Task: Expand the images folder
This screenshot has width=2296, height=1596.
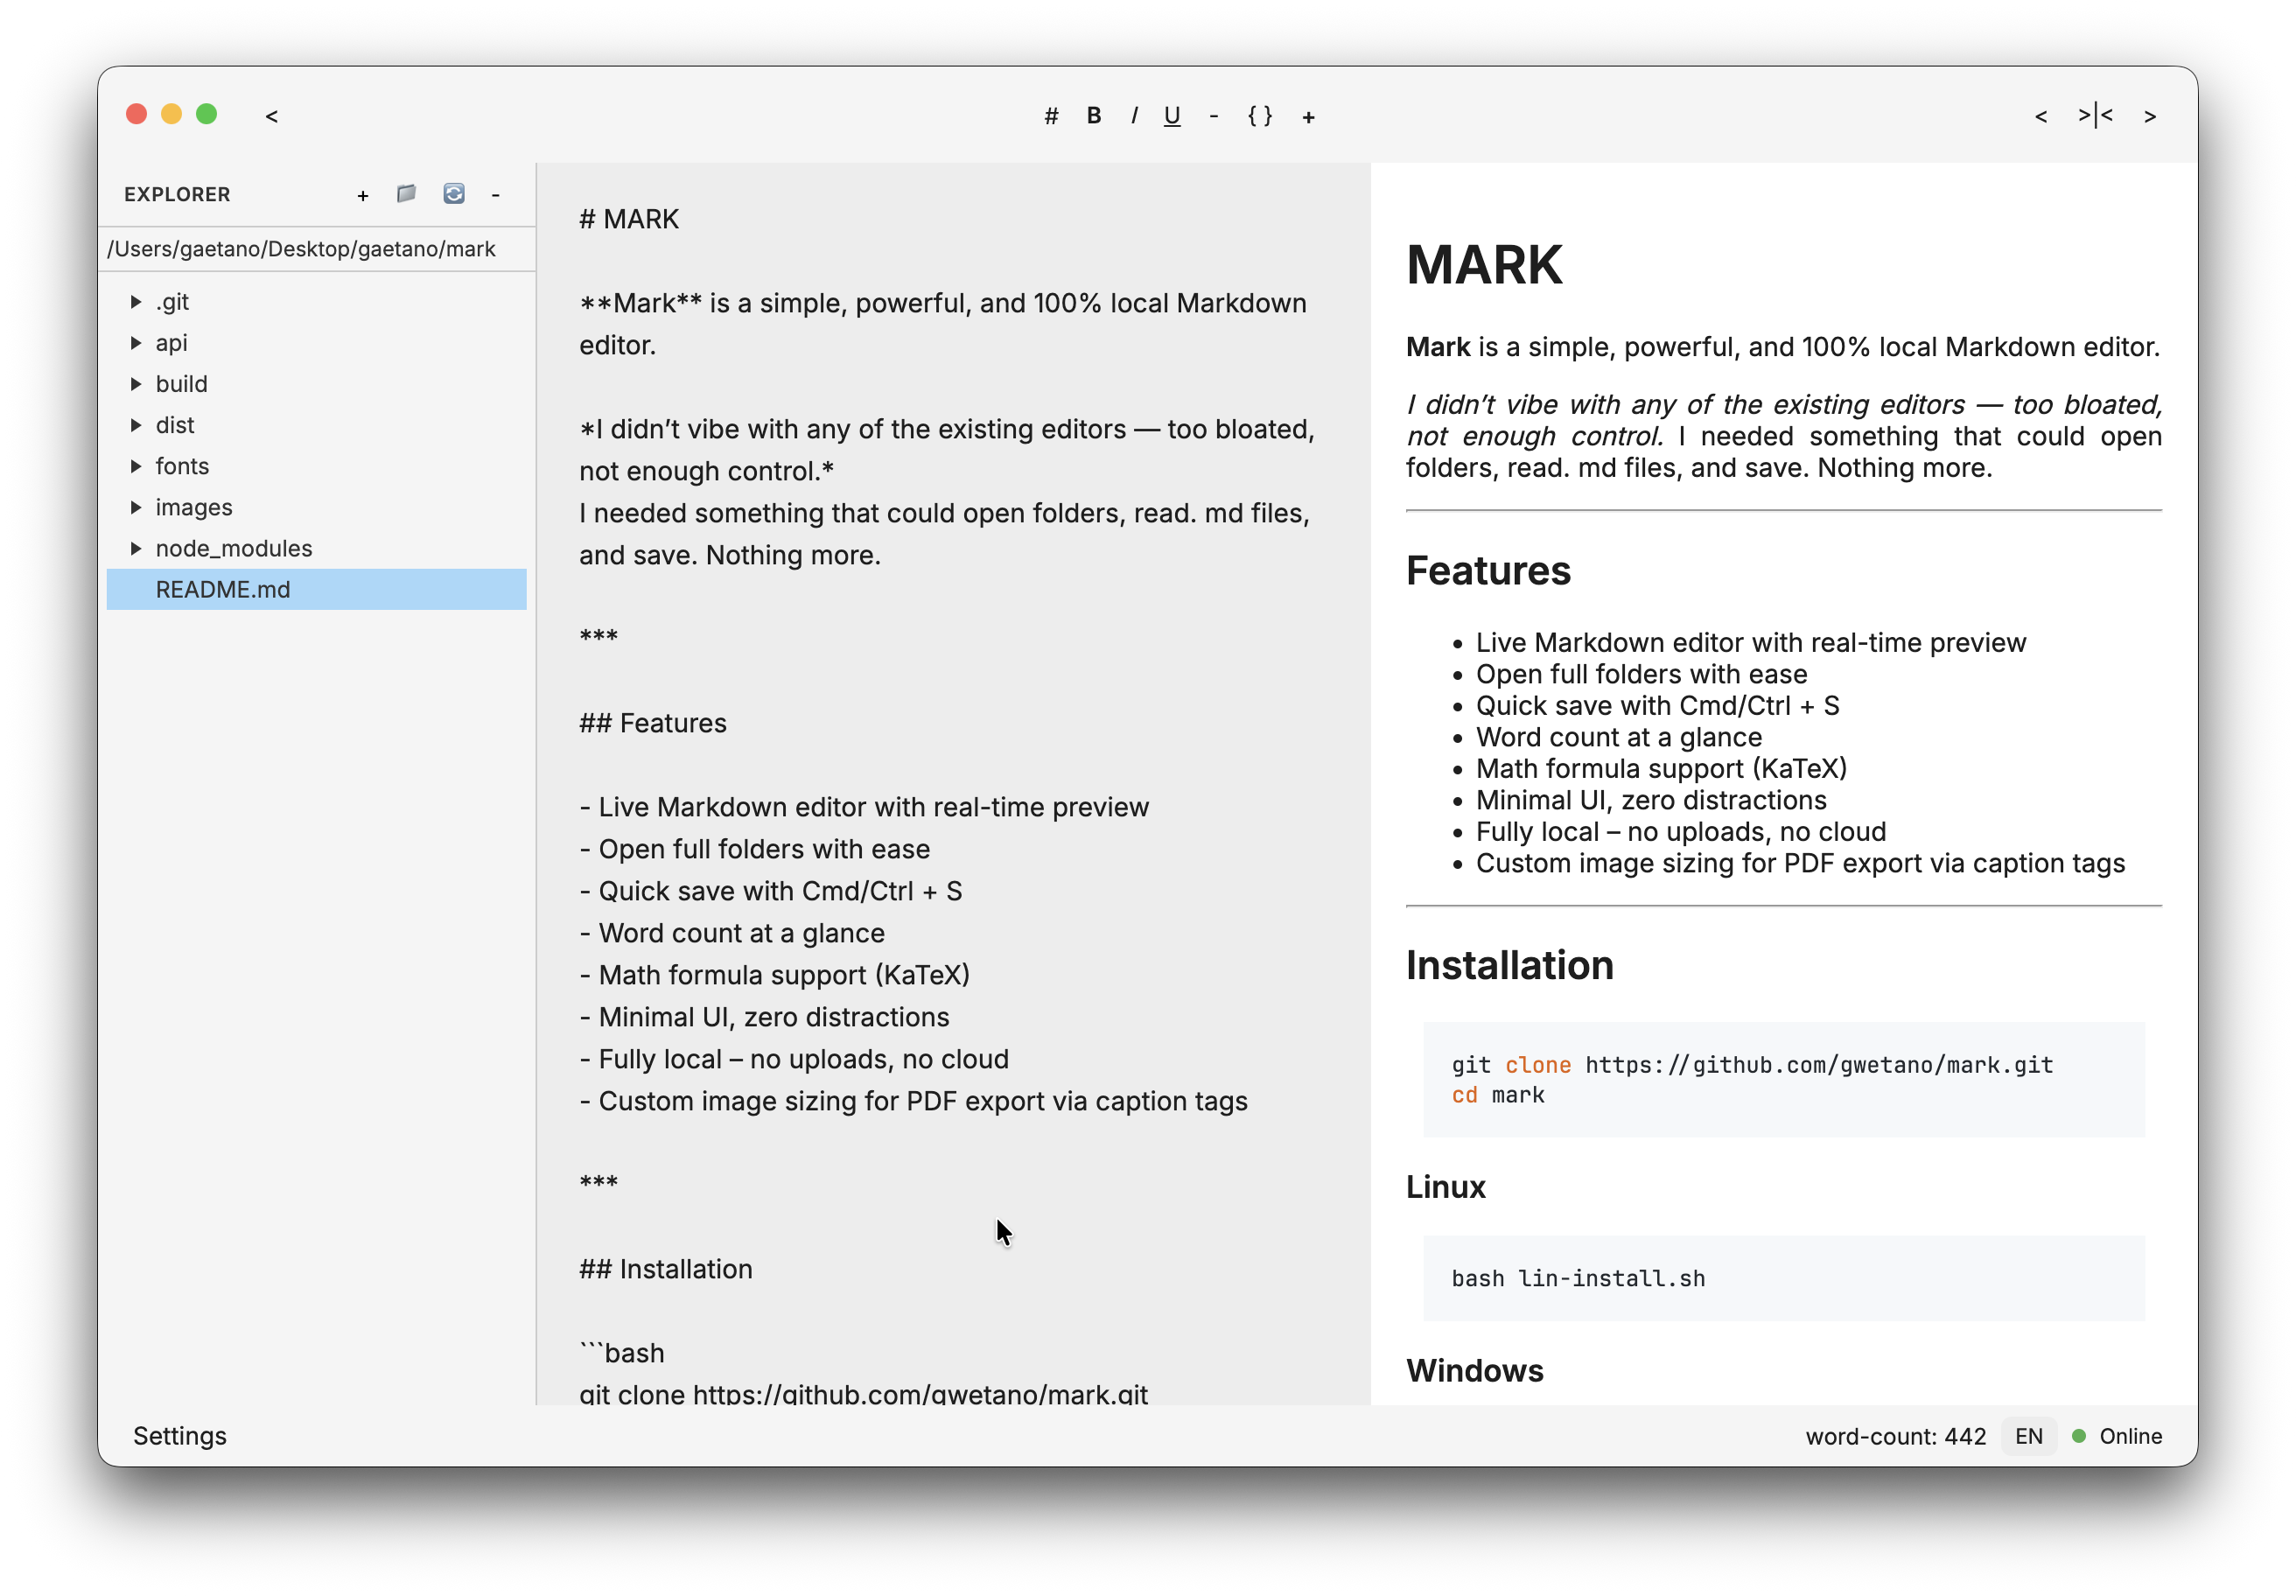Action: point(135,507)
